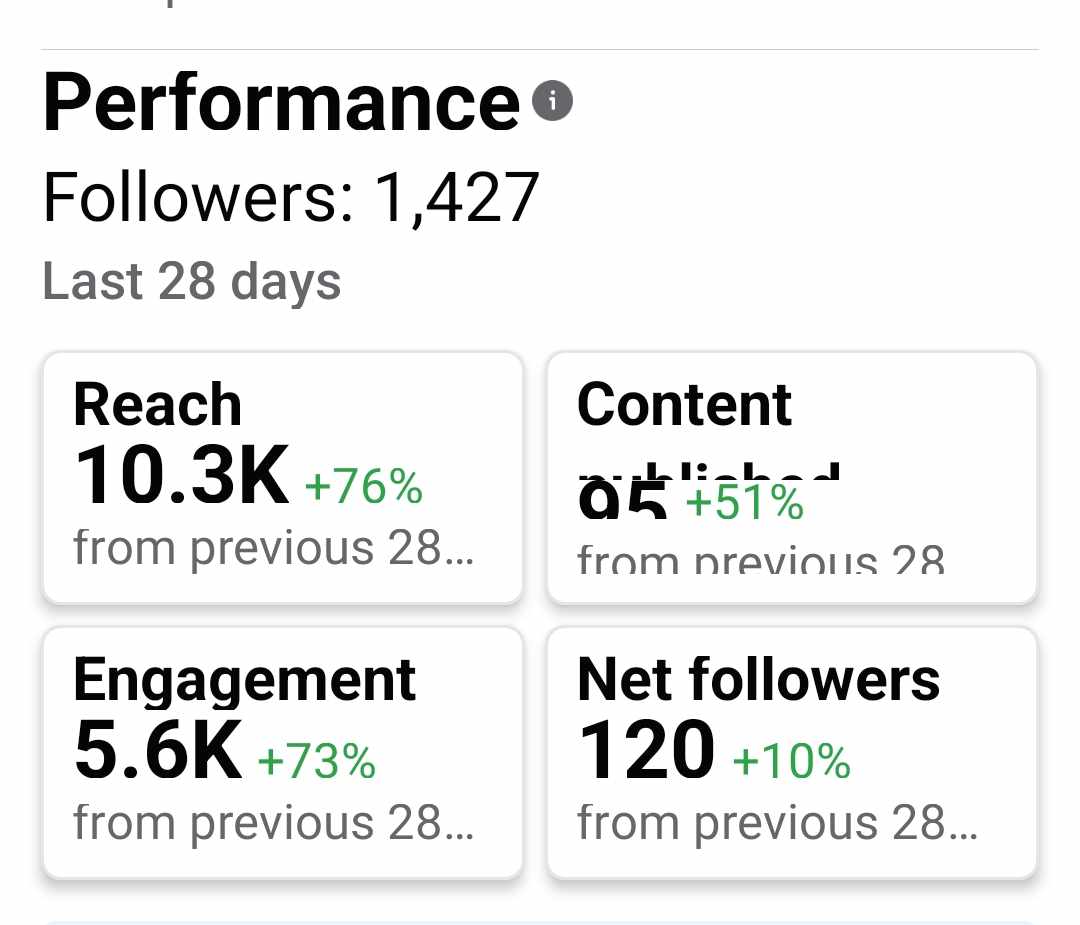Image resolution: width=1080 pixels, height=925 pixels.
Task: Tap the +51% content change indicator
Action: [744, 503]
